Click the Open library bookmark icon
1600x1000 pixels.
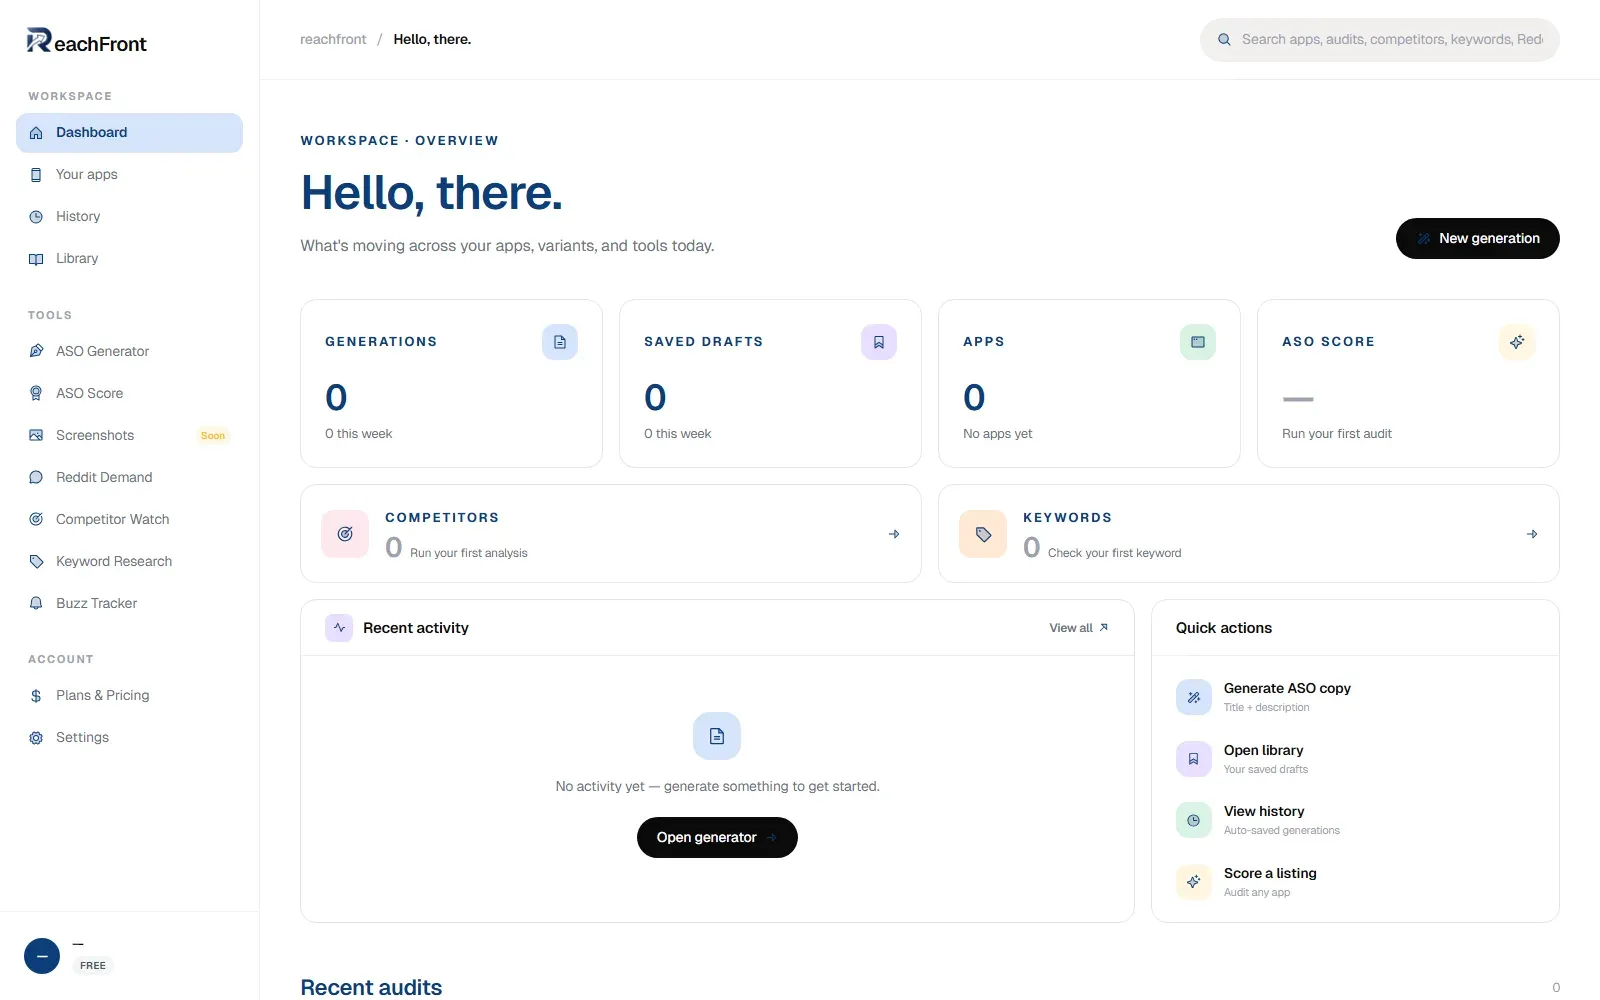(x=1194, y=759)
